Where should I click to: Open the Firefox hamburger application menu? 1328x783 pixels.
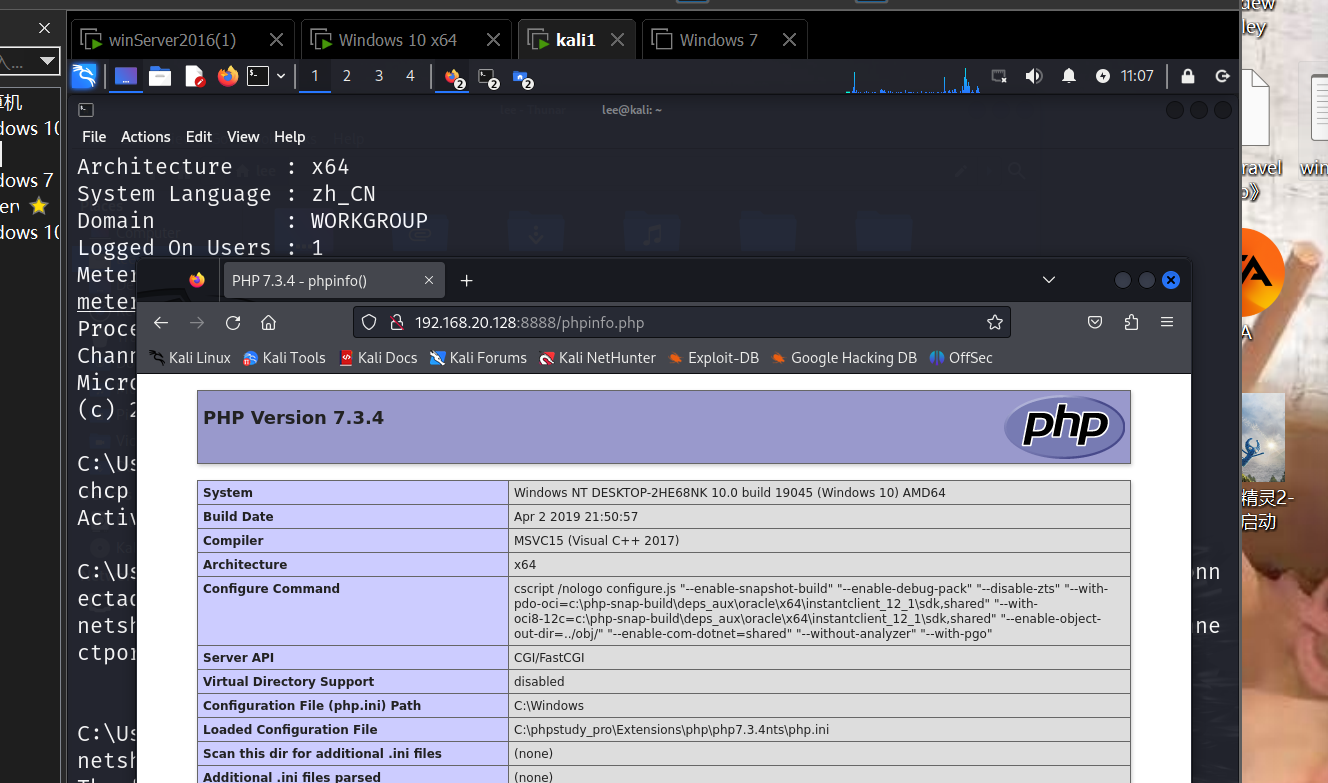tap(1167, 322)
